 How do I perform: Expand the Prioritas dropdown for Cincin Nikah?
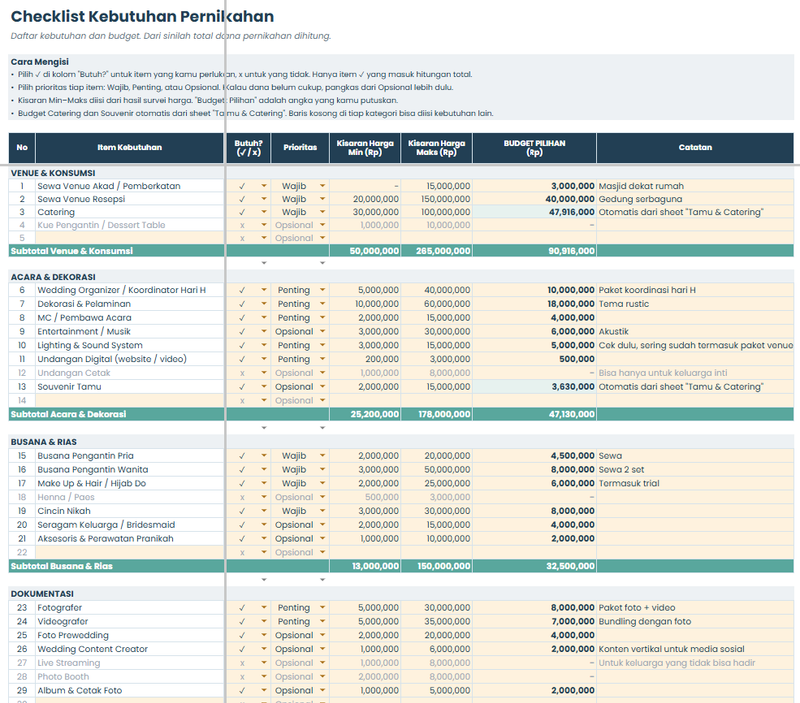(322, 511)
